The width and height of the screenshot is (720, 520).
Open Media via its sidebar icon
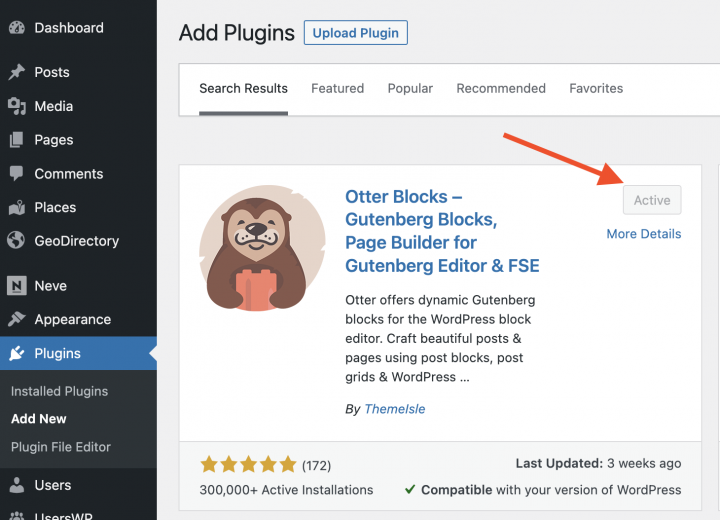(x=16, y=106)
